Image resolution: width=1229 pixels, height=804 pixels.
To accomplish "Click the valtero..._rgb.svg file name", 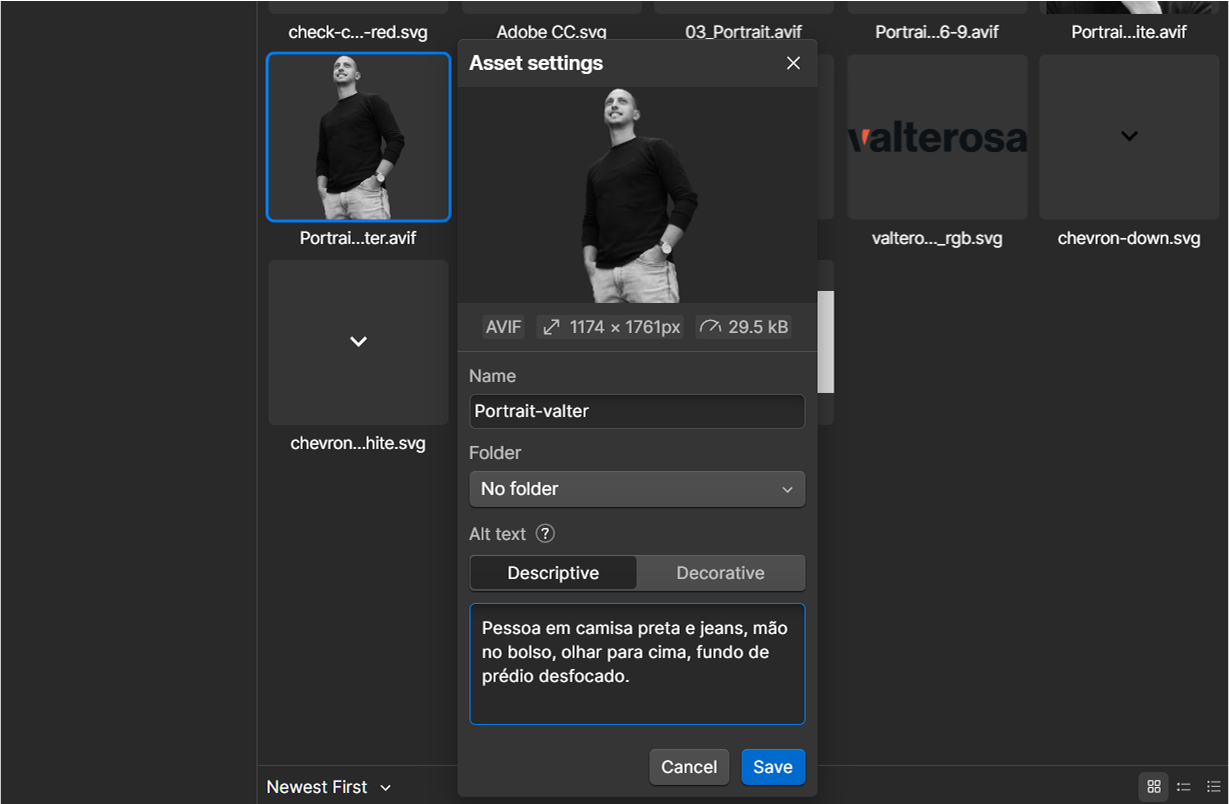I will click(x=937, y=238).
